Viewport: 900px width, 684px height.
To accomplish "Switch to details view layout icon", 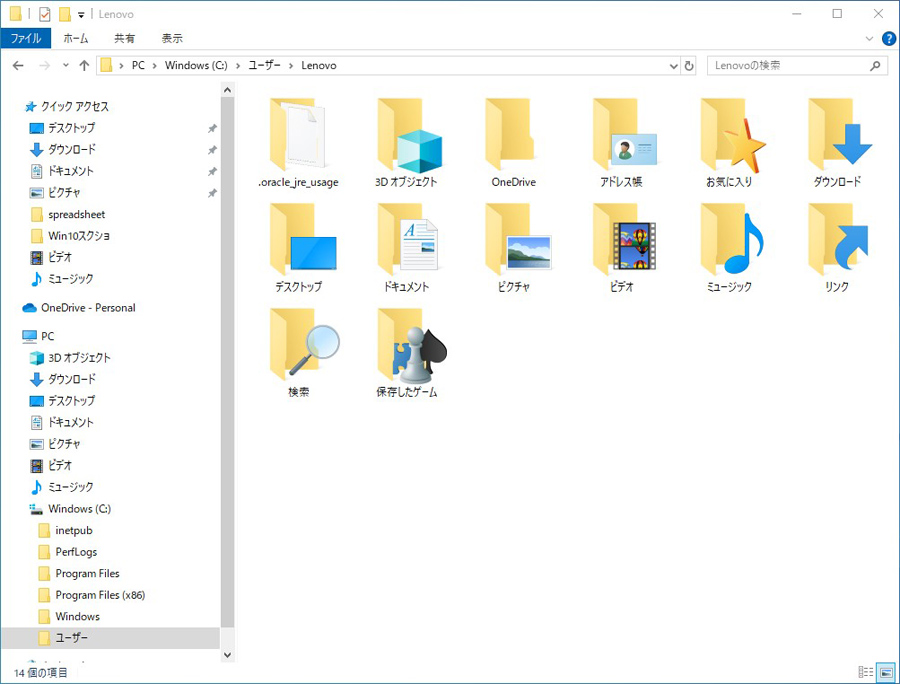I will click(865, 671).
